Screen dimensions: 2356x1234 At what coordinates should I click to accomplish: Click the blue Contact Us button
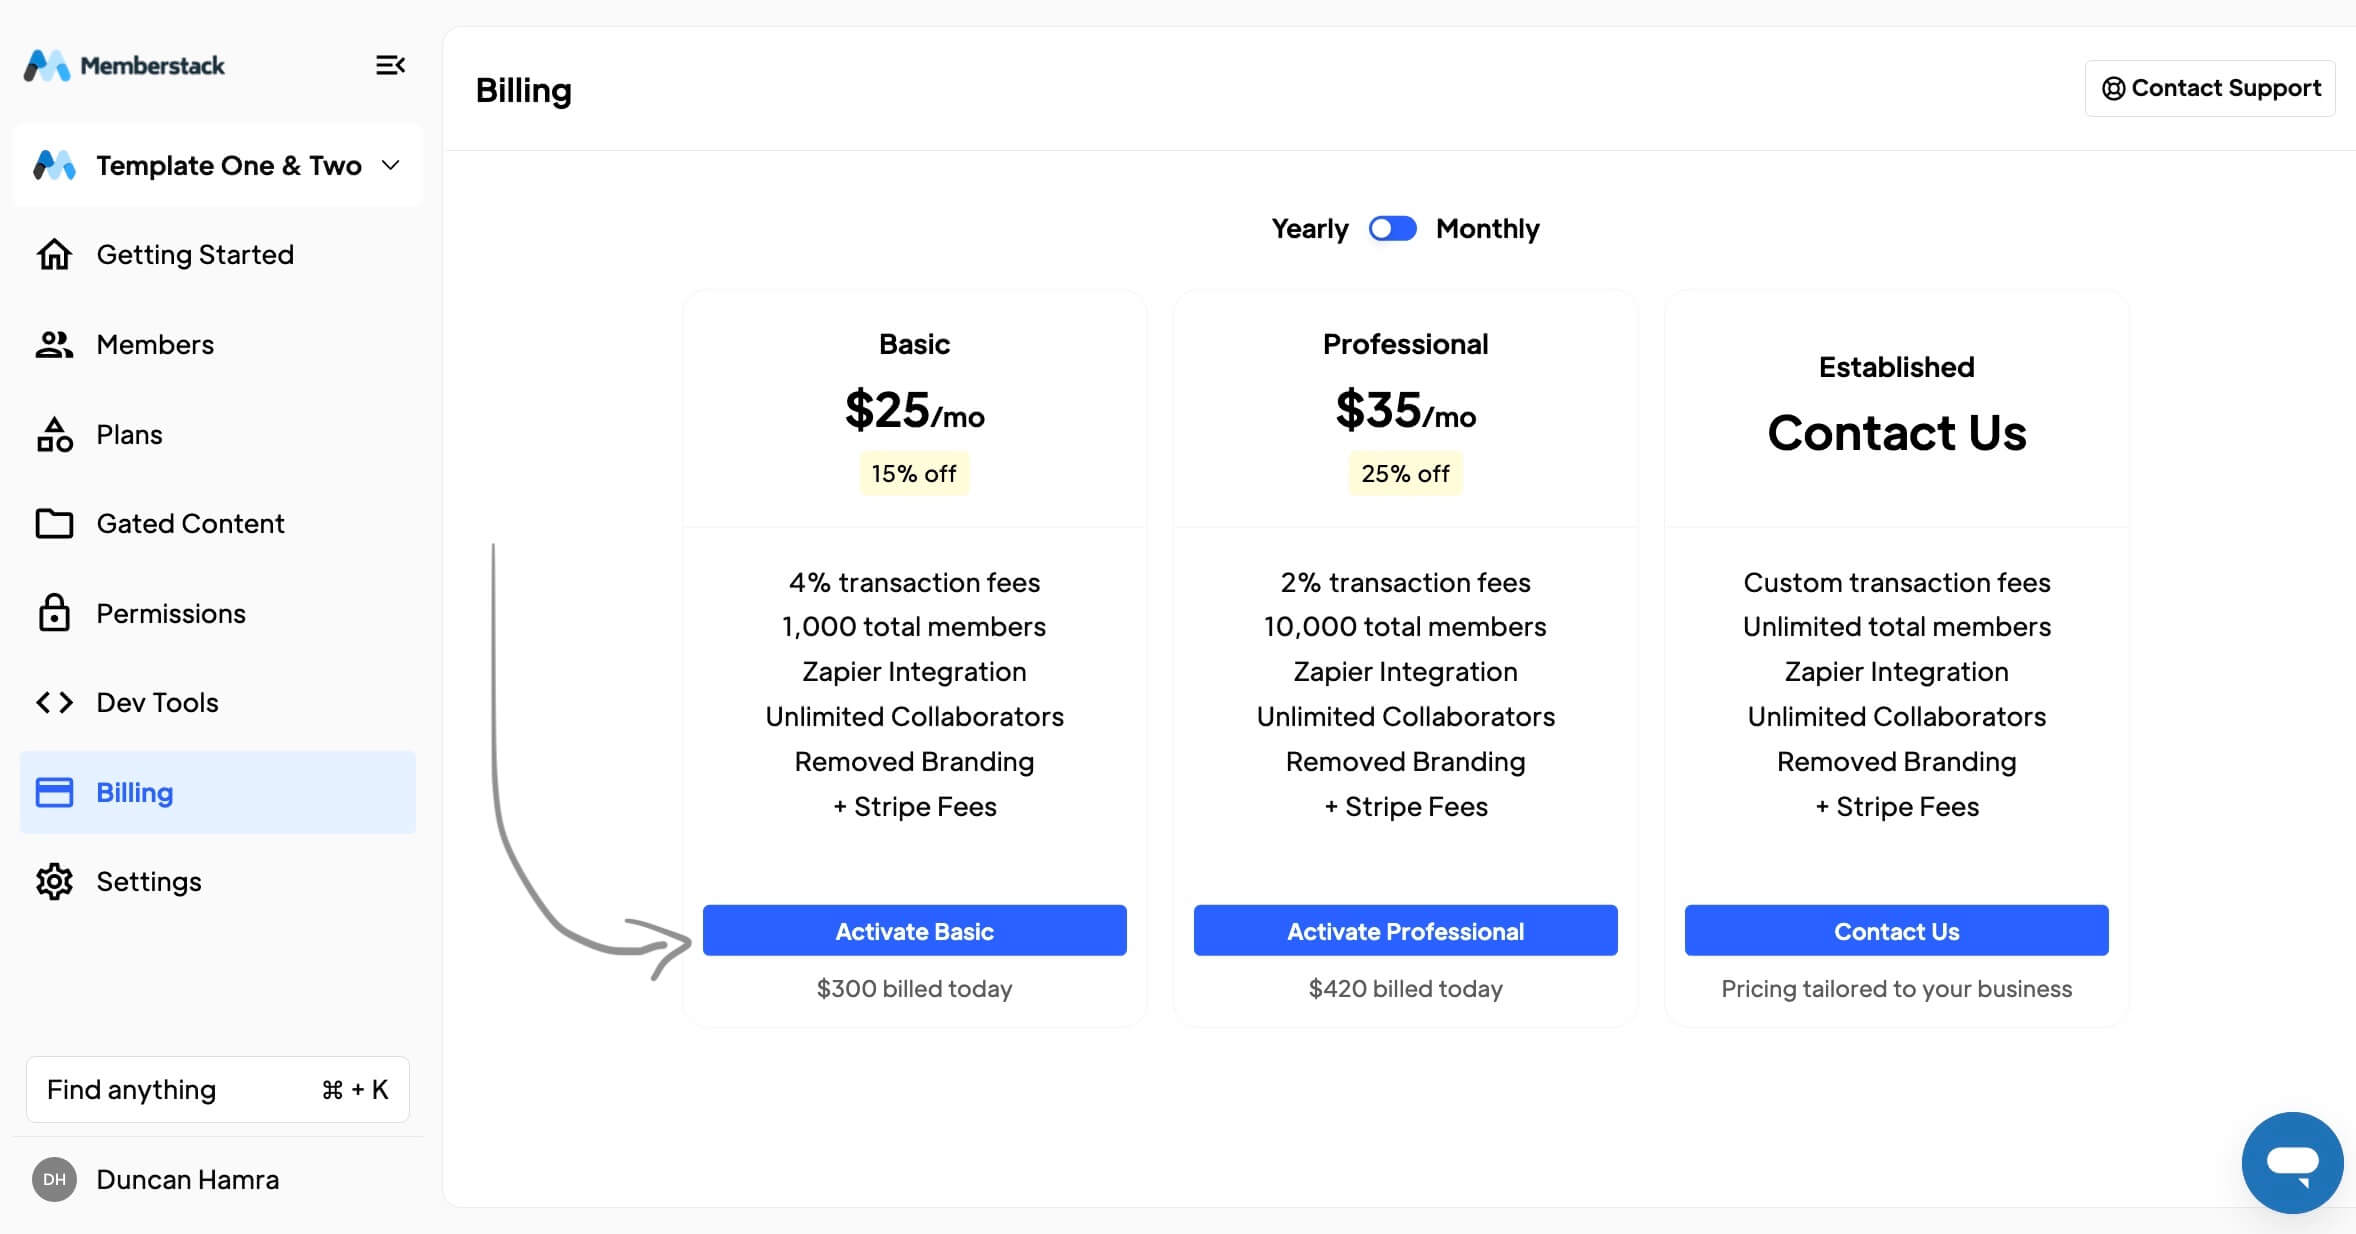[1896, 931]
